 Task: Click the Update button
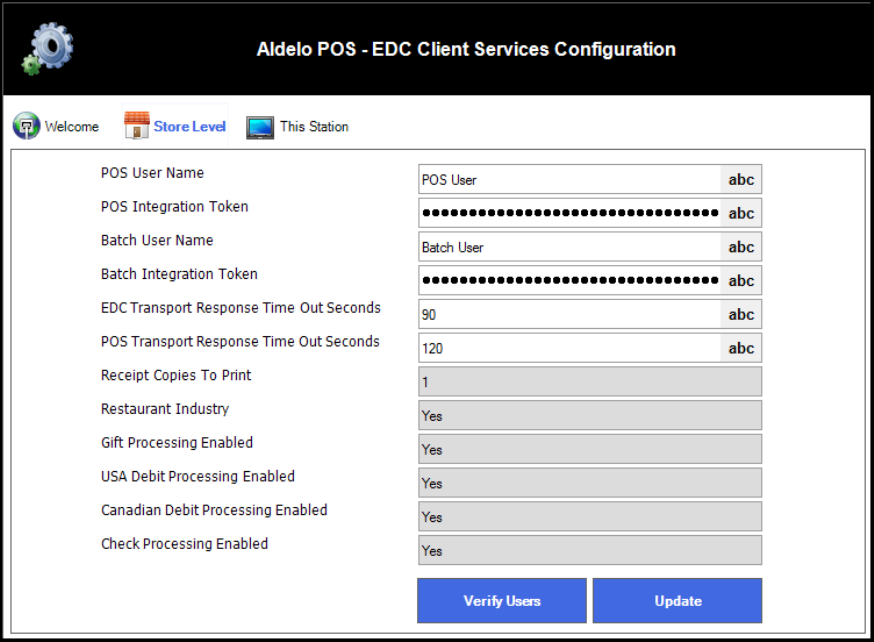pyautogui.click(x=677, y=600)
